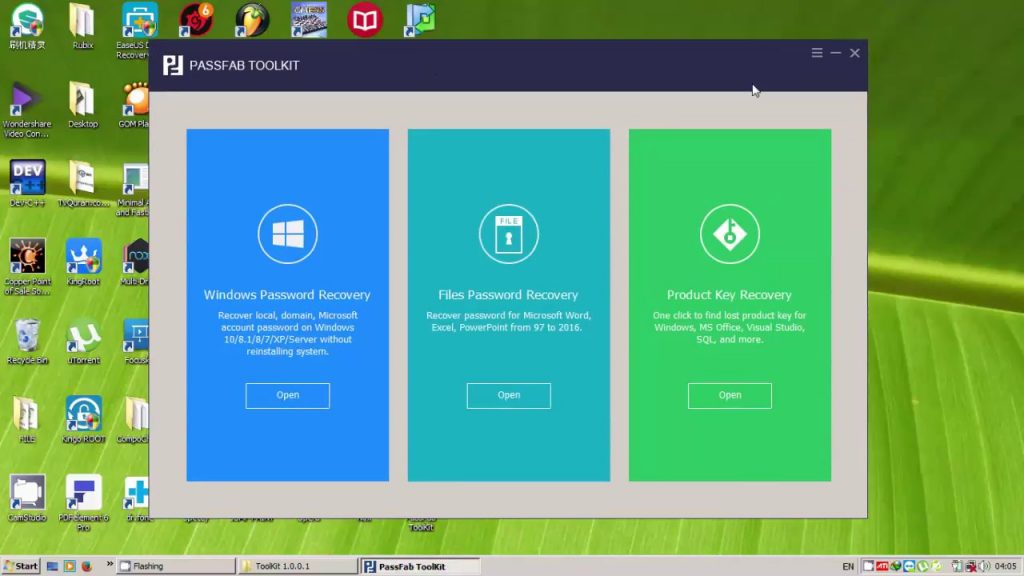Expand quick launch overflow chevron
The height and width of the screenshot is (576, 1024).
coord(109,564)
